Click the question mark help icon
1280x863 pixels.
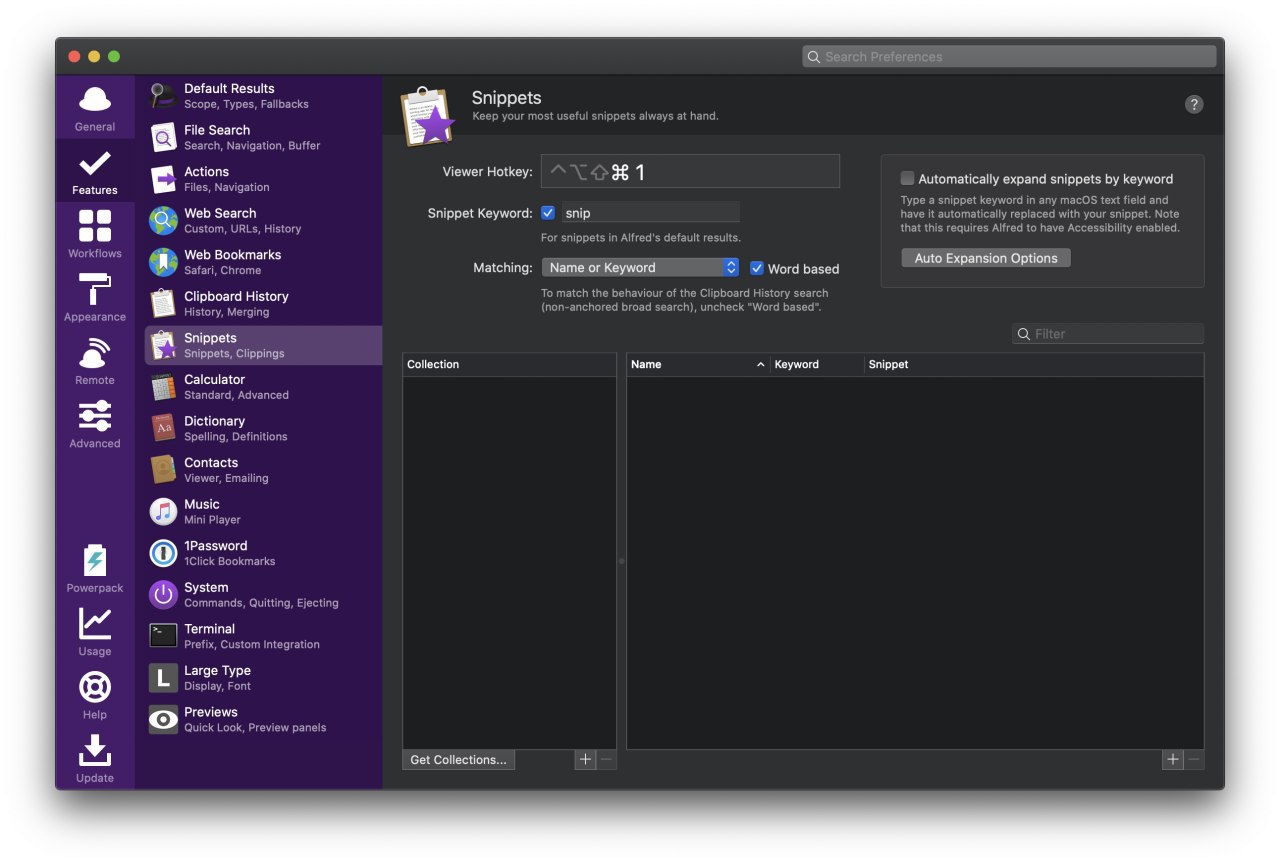click(1194, 104)
